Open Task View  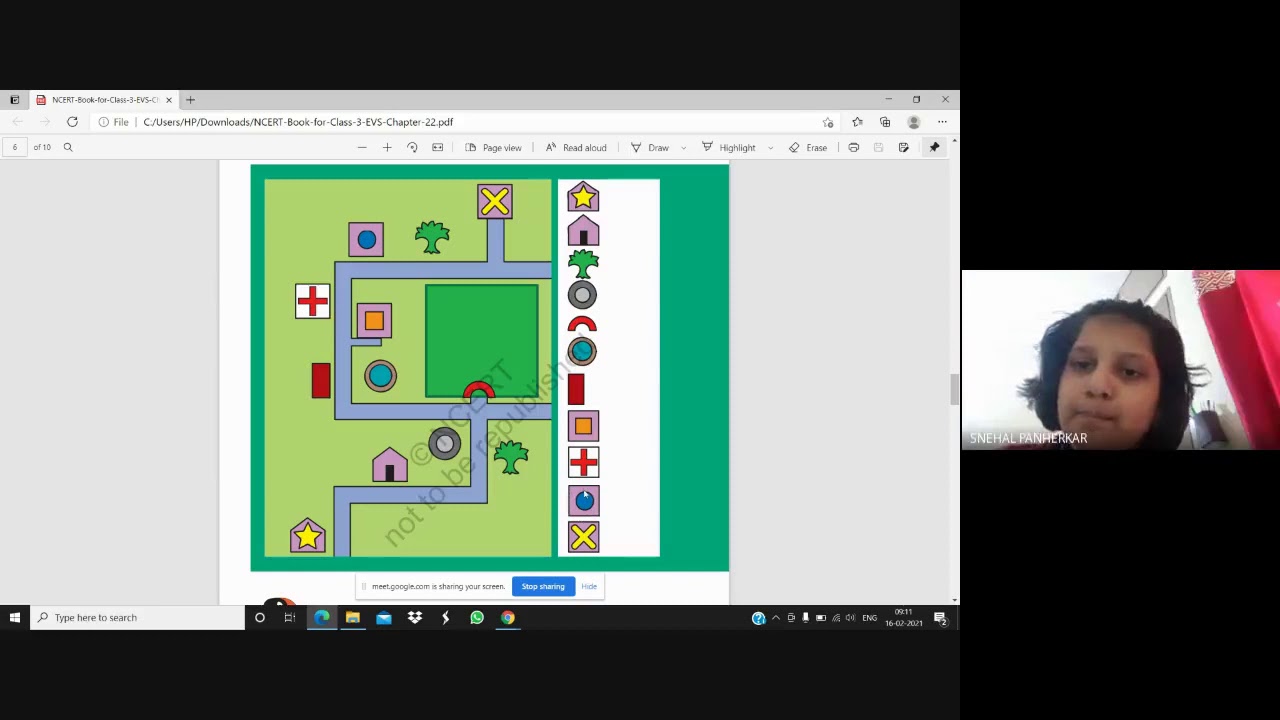coord(289,618)
